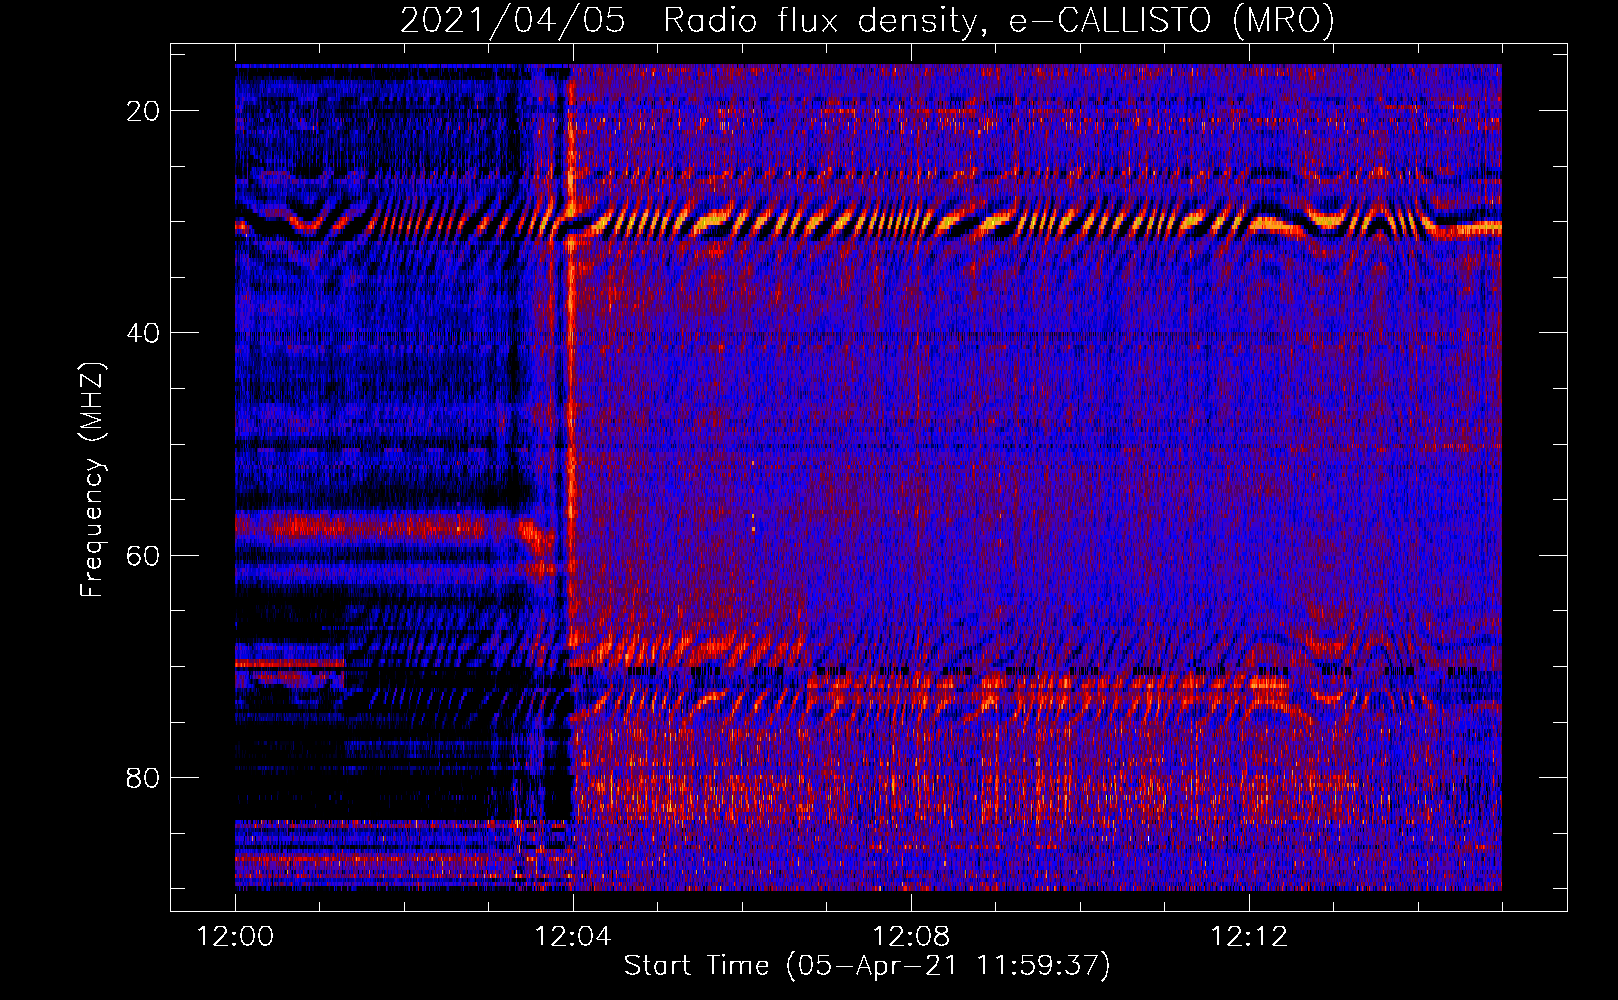Click the 'Start Time (05-Apr-21 11:59:37)' label
The image size is (1618, 1000).
(867, 966)
